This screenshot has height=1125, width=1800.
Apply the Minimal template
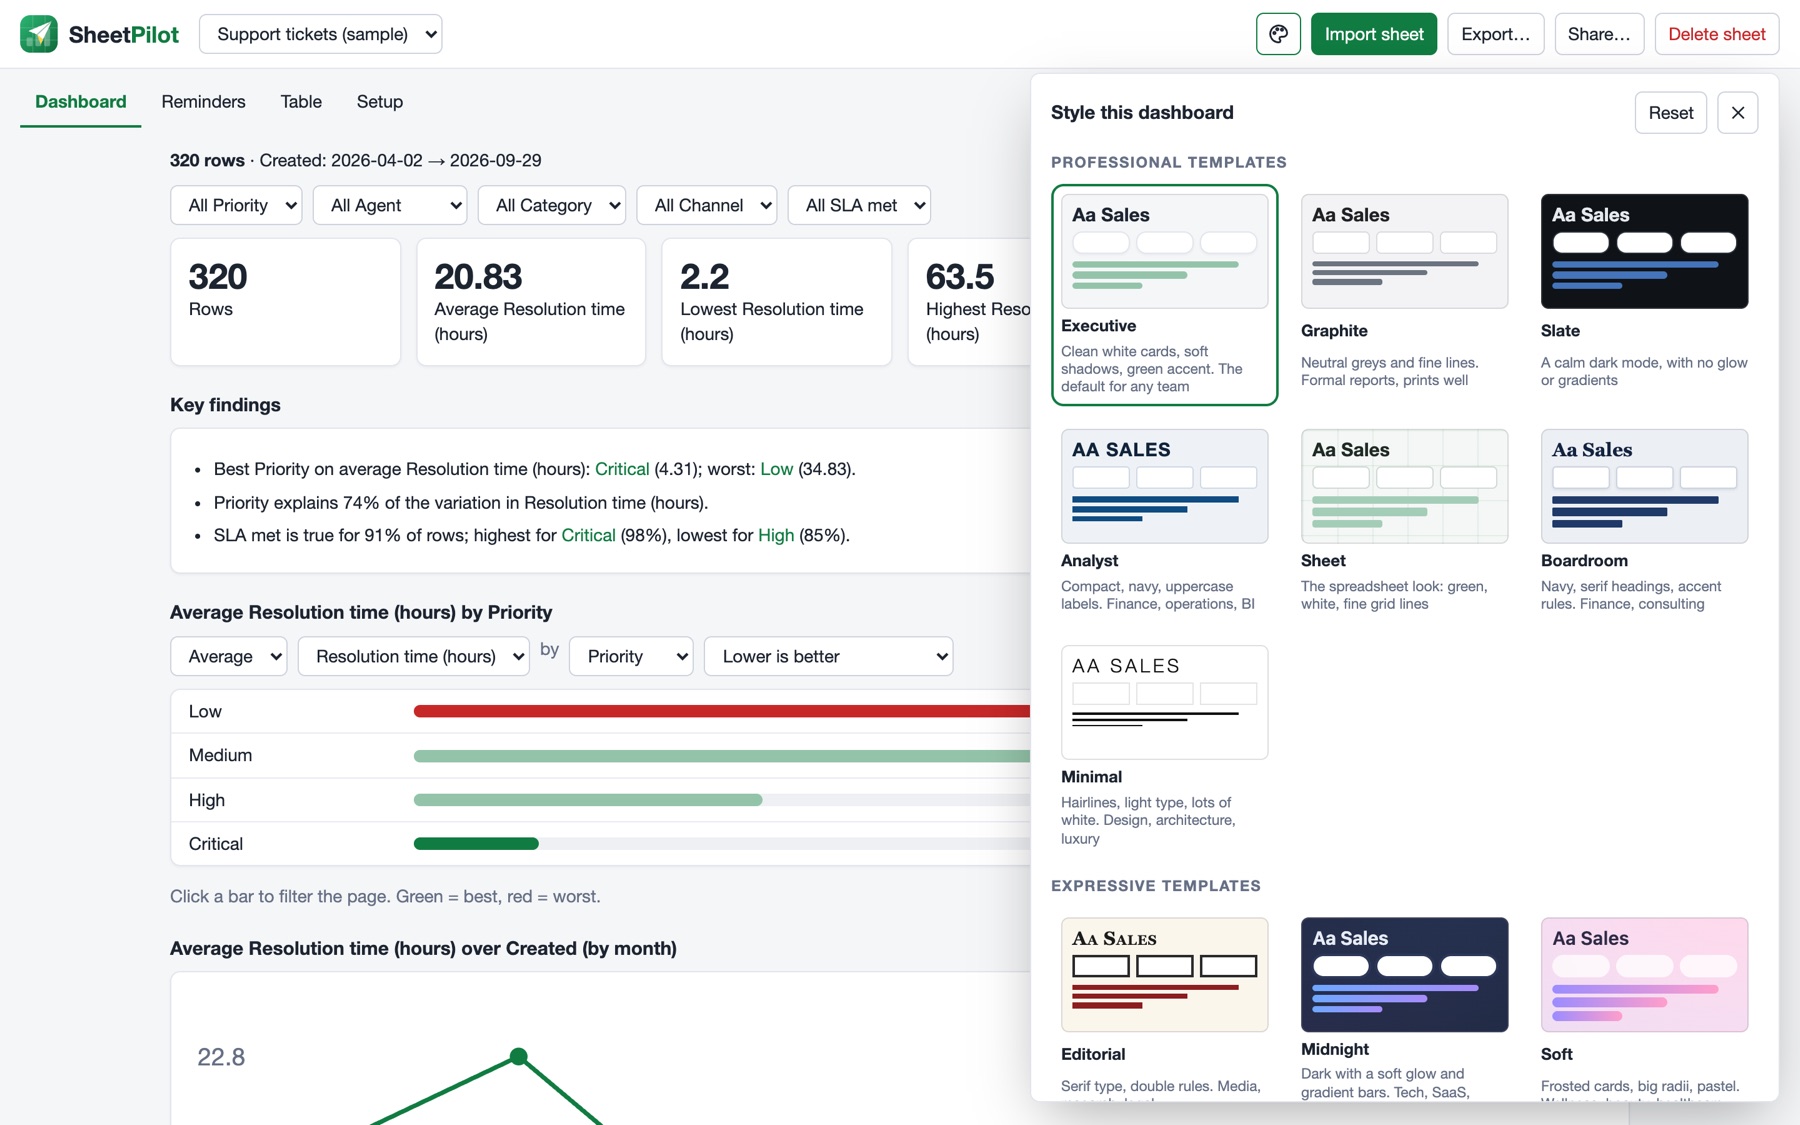[x=1165, y=747]
